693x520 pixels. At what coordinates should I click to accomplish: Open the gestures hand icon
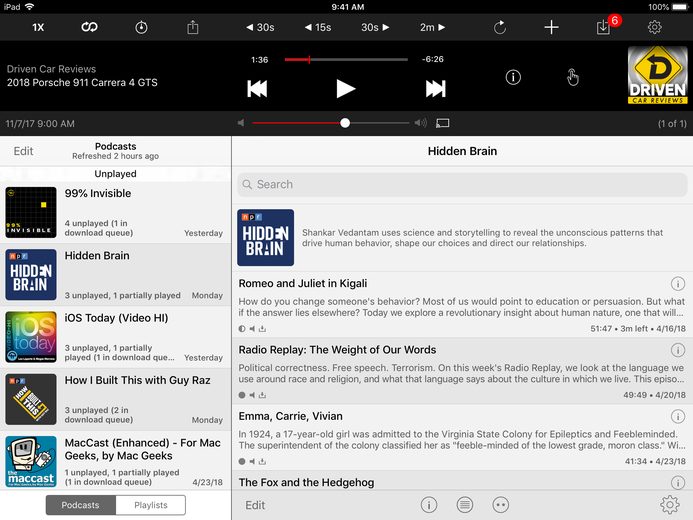click(572, 77)
